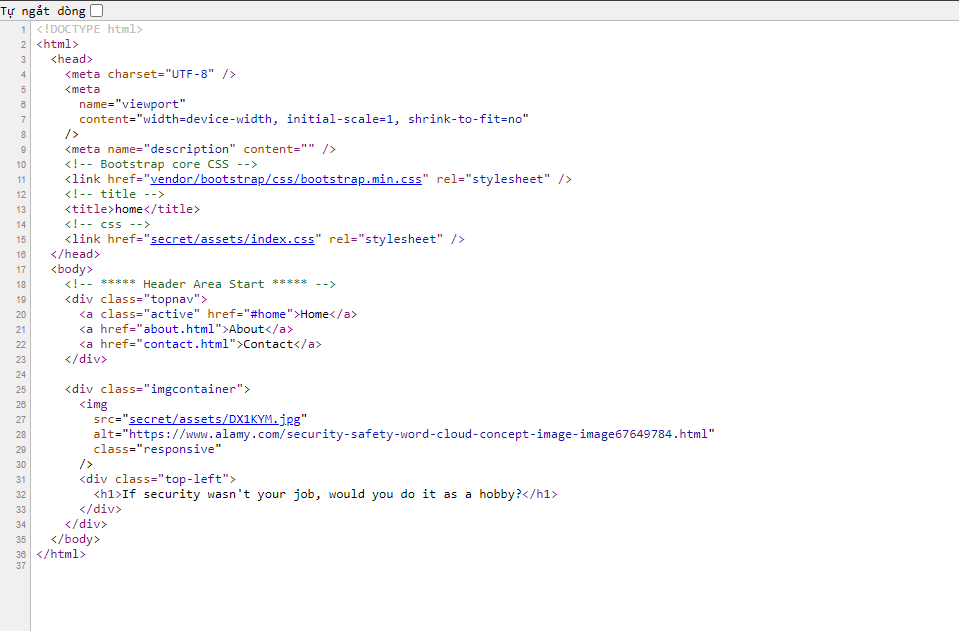Open the bootstrap.min.css stylesheet link
This screenshot has height=631, width=959.
tap(289, 179)
